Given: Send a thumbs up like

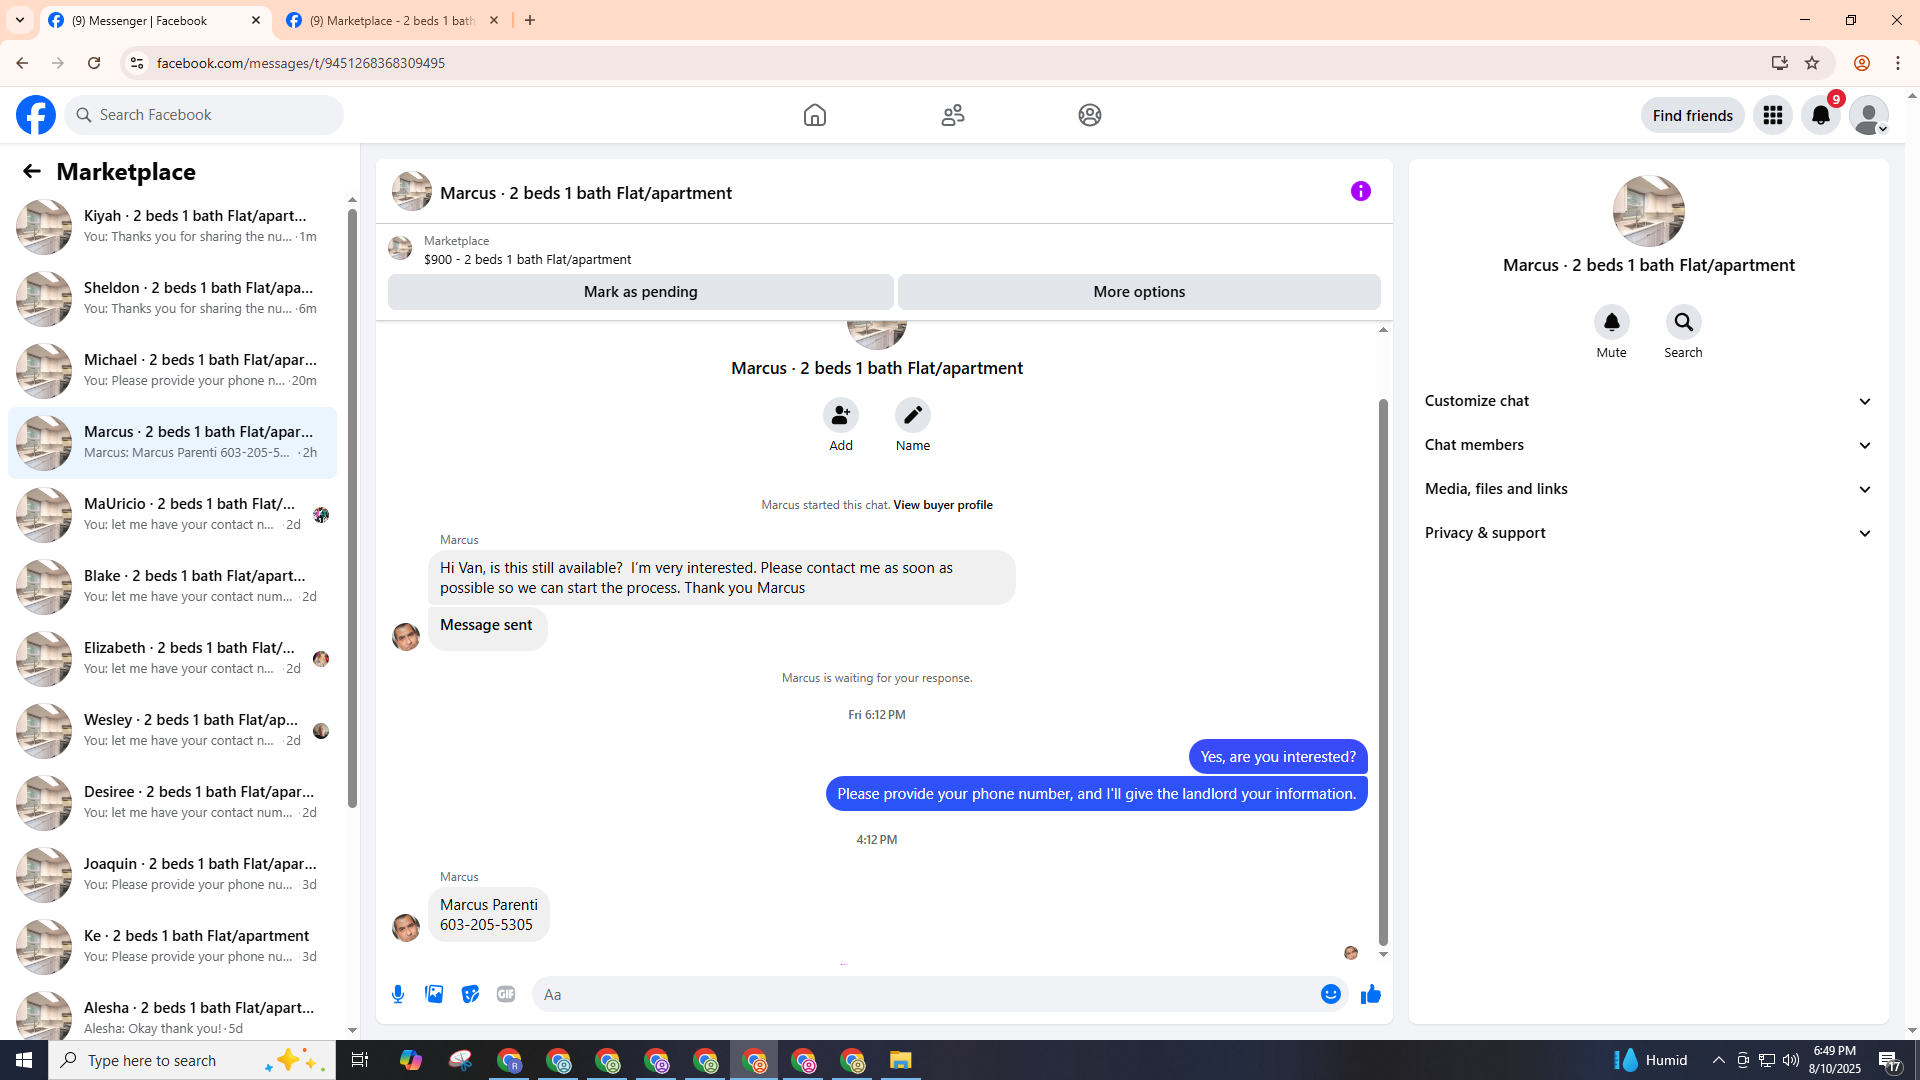Looking at the screenshot, I should coord(1370,994).
